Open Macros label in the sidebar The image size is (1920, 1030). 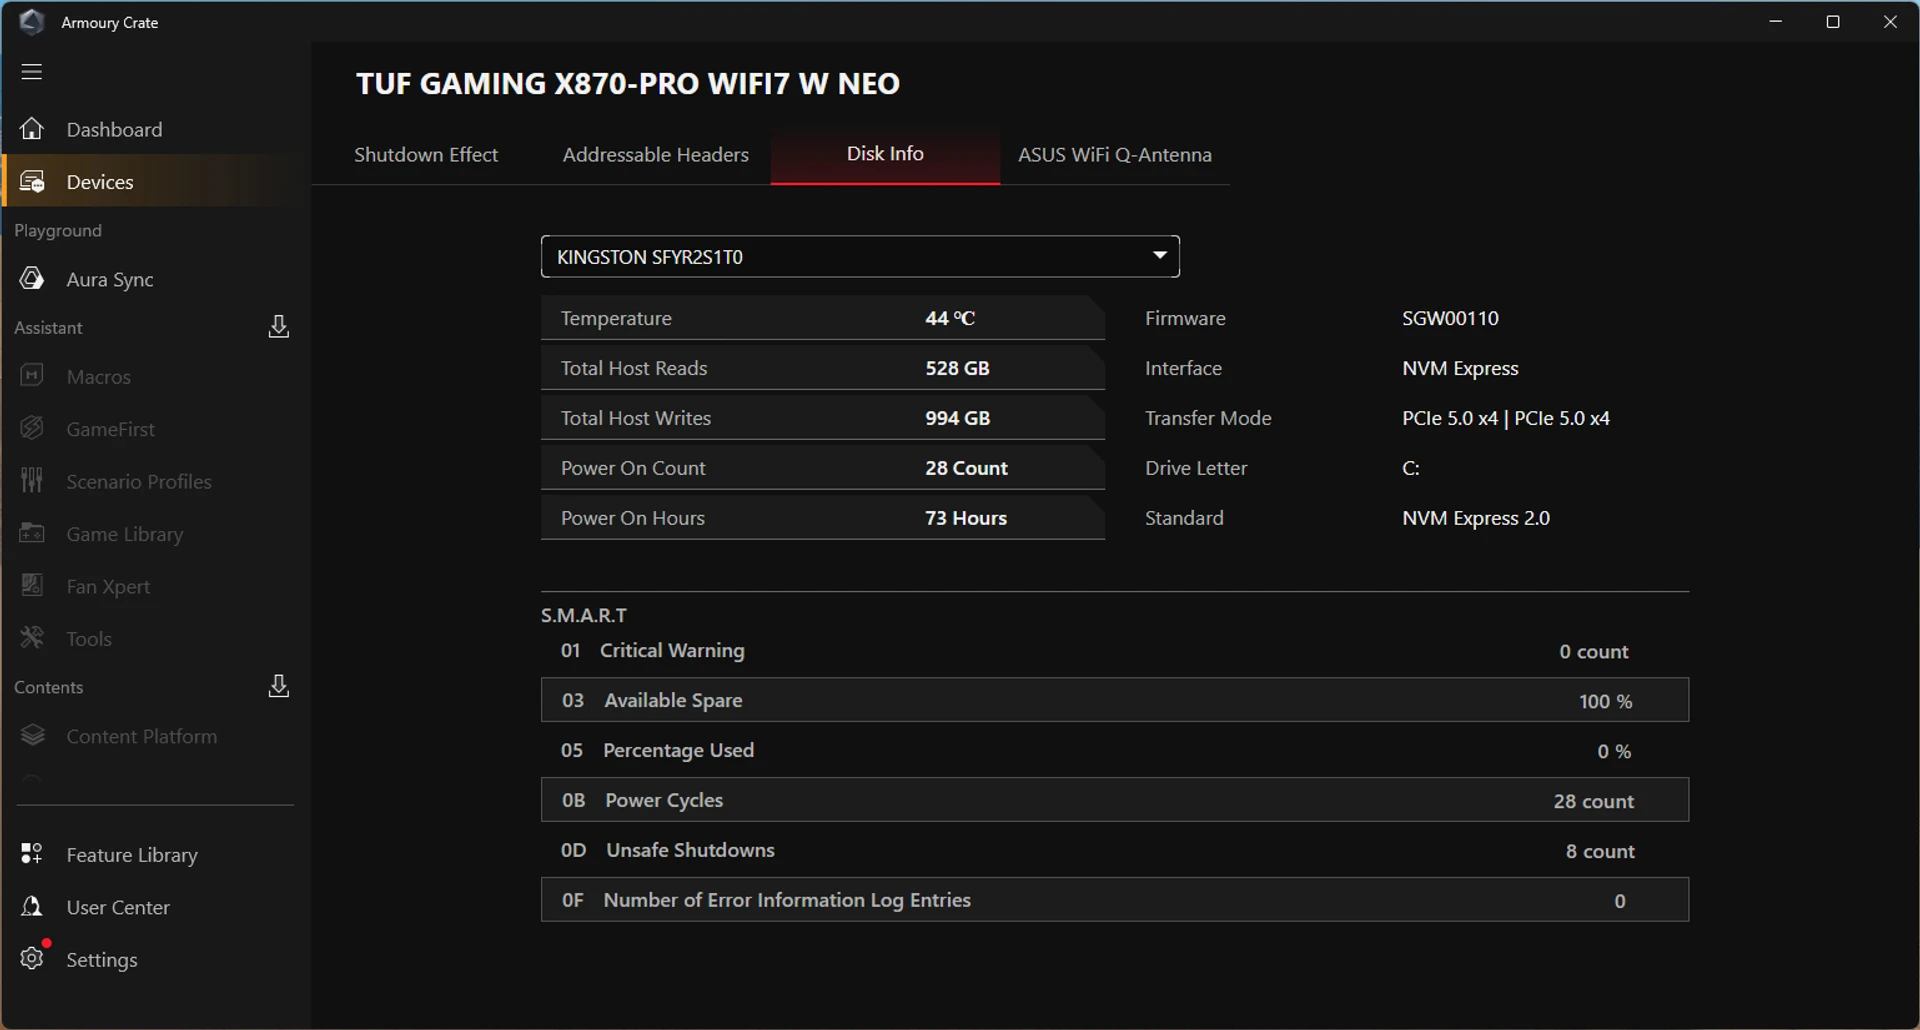99,377
